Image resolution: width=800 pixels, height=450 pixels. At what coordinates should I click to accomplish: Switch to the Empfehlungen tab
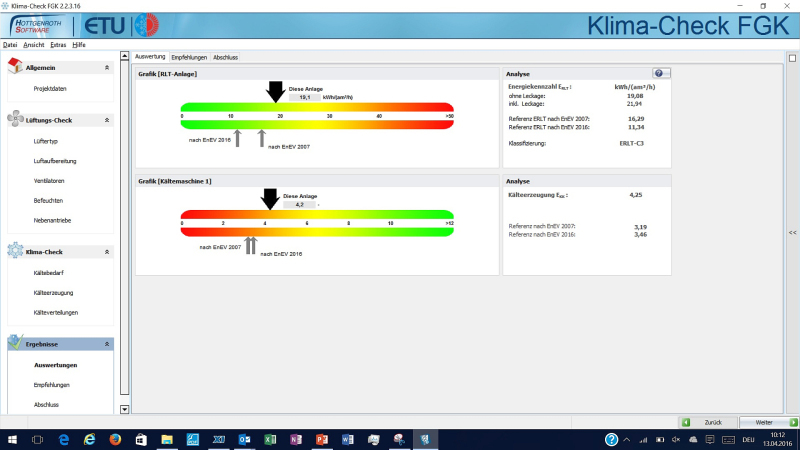coord(189,57)
